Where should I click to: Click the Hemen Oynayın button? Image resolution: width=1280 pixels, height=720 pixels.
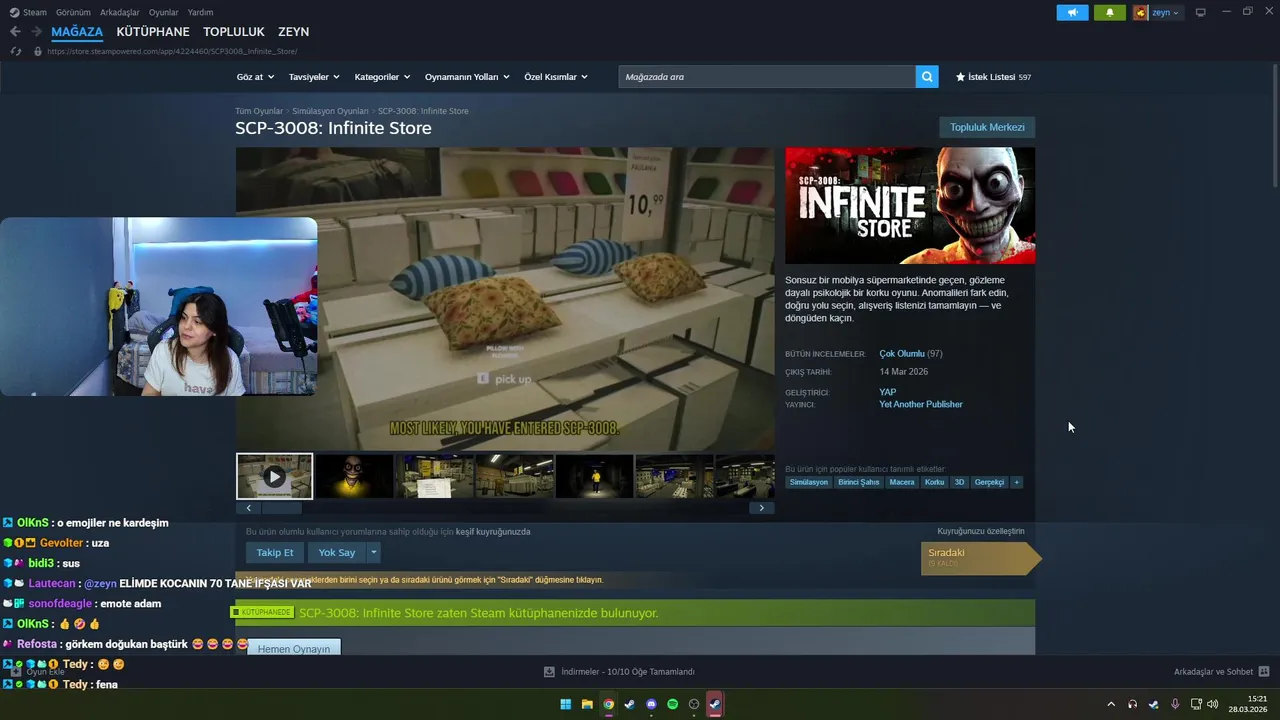click(294, 647)
